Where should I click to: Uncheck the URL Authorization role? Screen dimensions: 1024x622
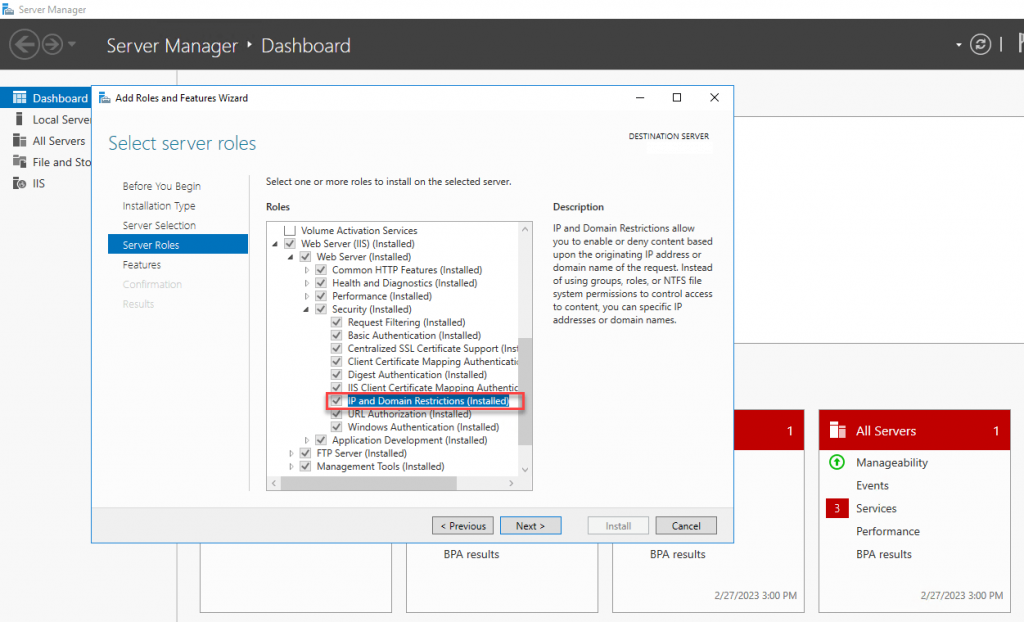pyautogui.click(x=336, y=413)
